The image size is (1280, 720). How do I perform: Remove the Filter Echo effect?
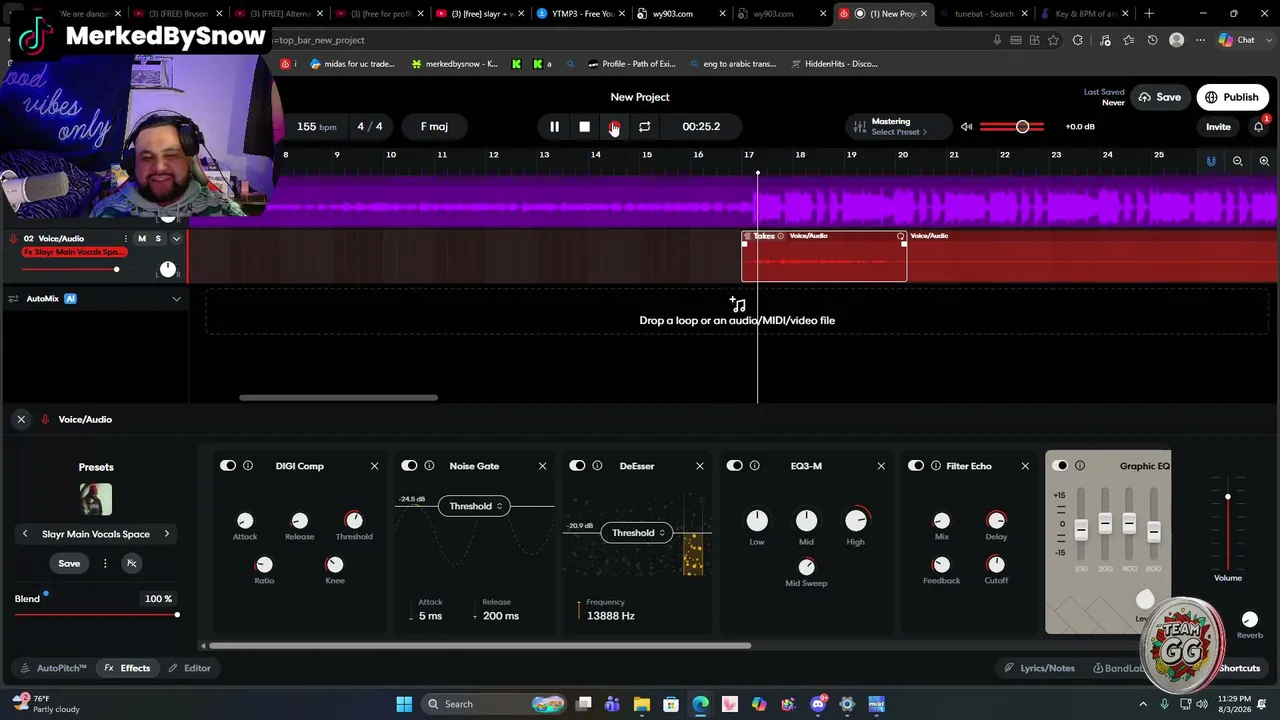[1025, 466]
